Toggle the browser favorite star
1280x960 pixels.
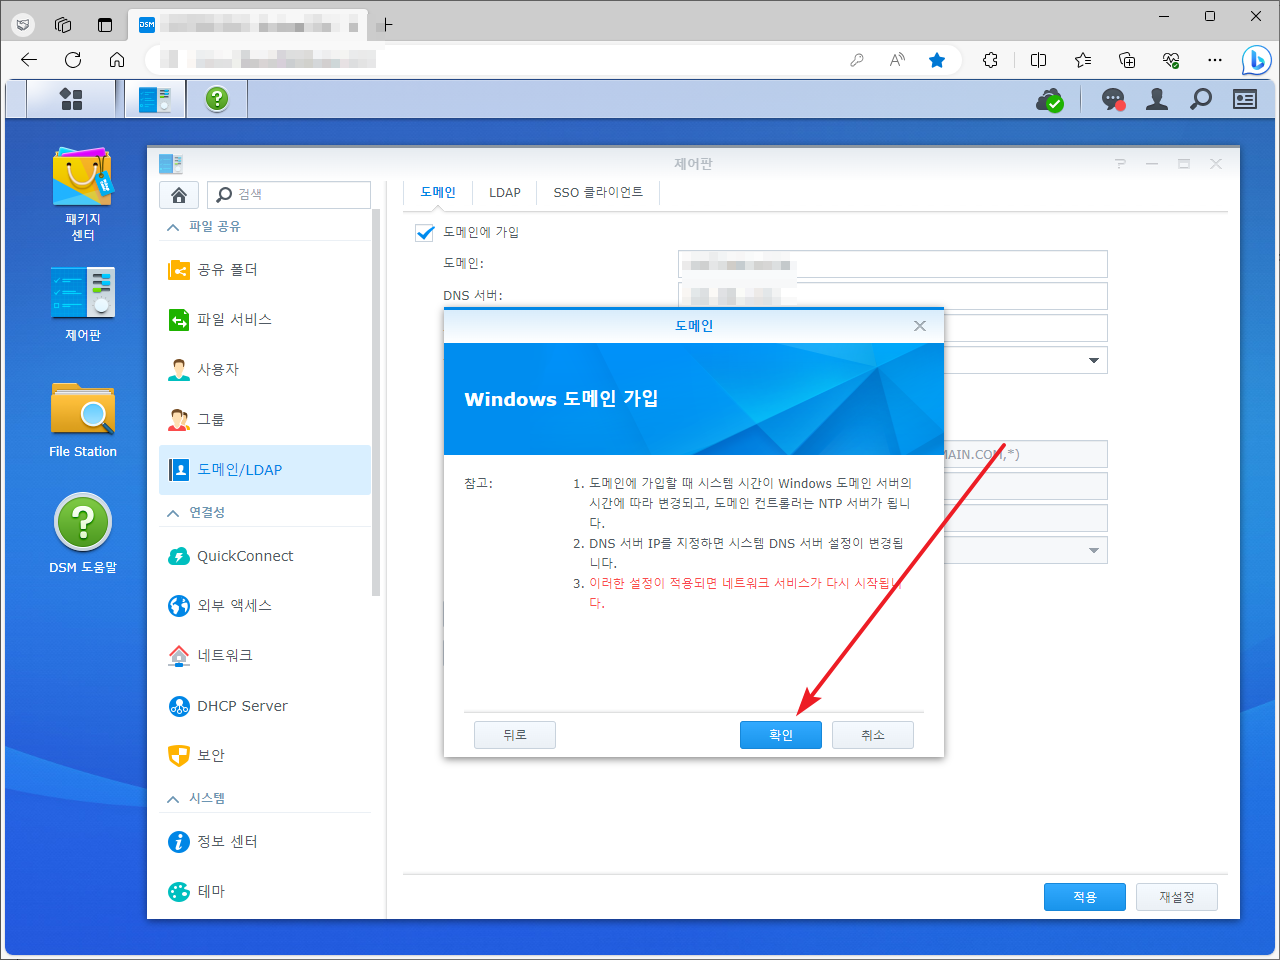click(x=937, y=60)
